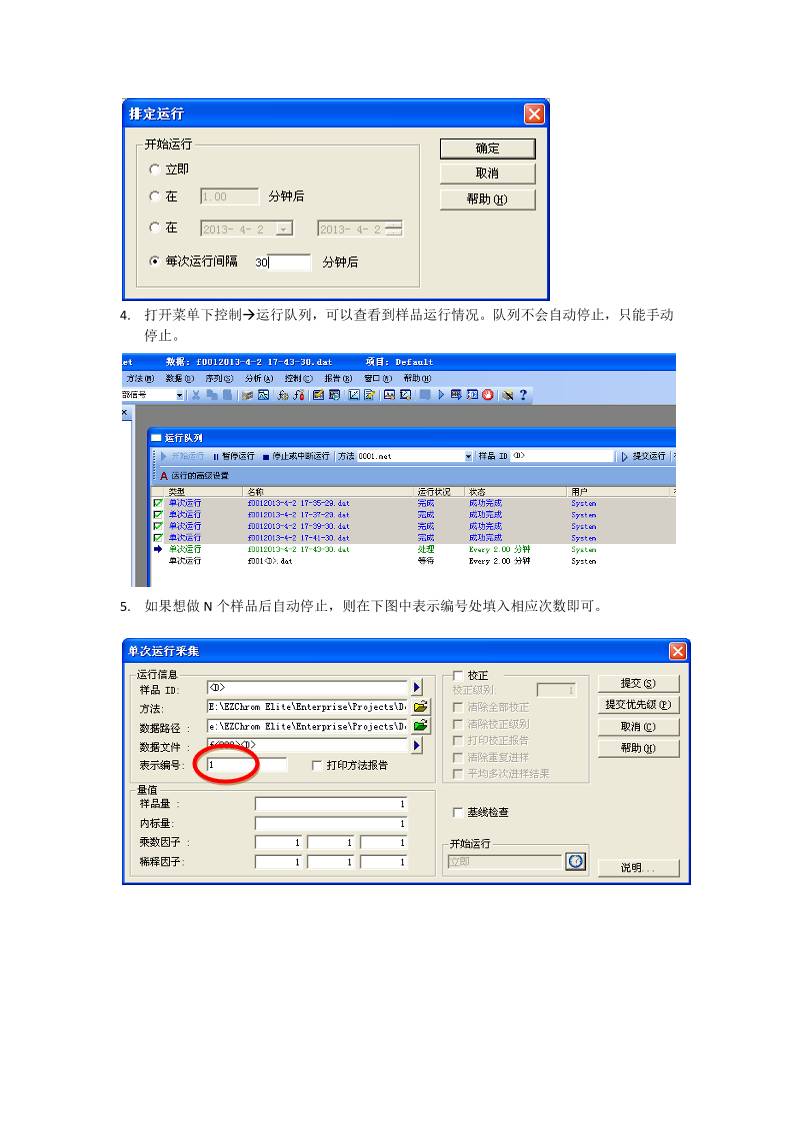Click the grey square stop icon in the toolbar
This screenshot has width=793, height=1122.
coord(424,395)
